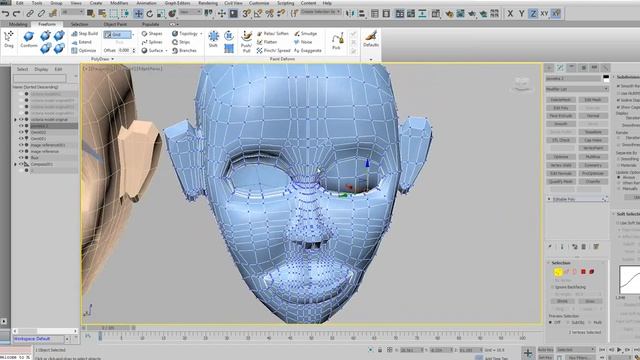The width and height of the screenshot is (640, 360).
Task: Select the SubObj preview selection radio
Action: pyautogui.click(x=568, y=322)
